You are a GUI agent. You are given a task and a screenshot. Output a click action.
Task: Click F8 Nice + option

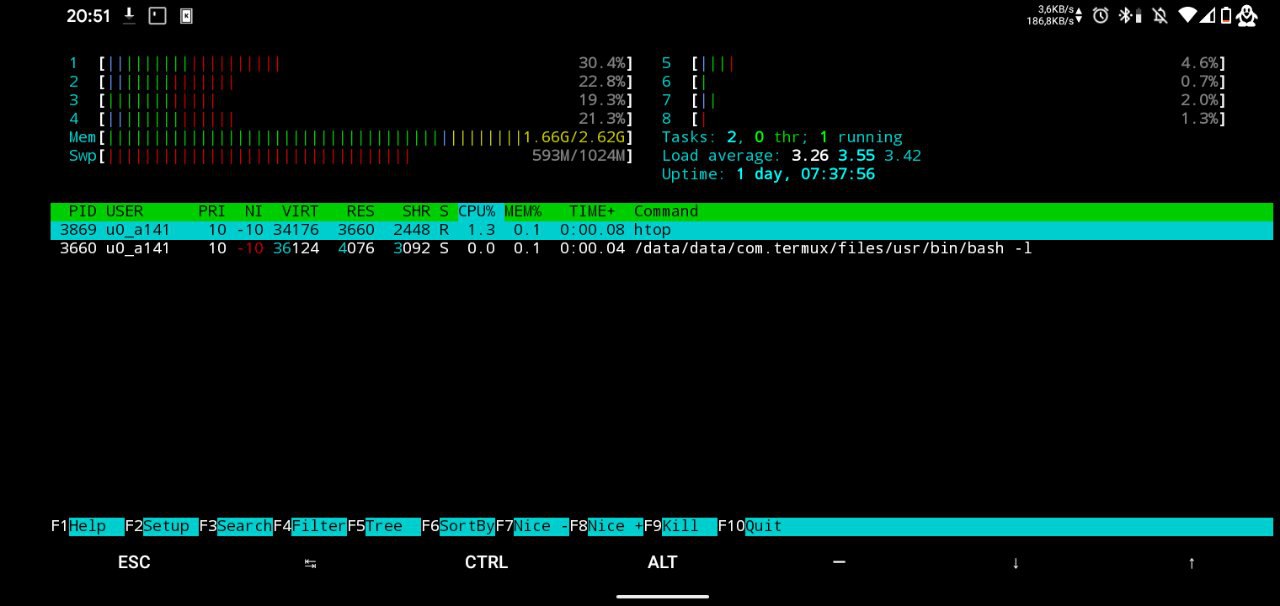point(605,526)
